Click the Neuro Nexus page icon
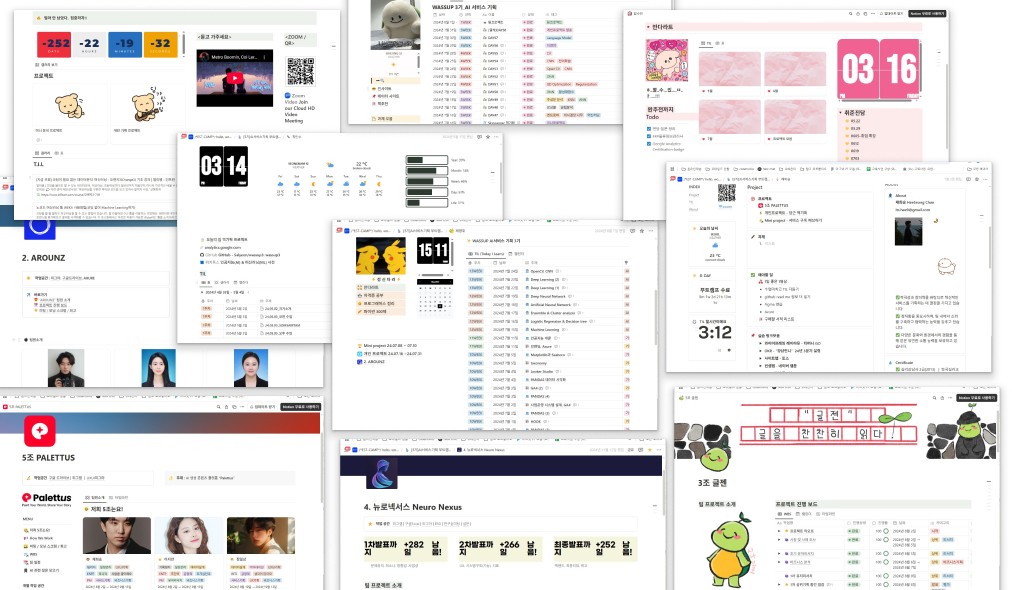 (381, 474)
